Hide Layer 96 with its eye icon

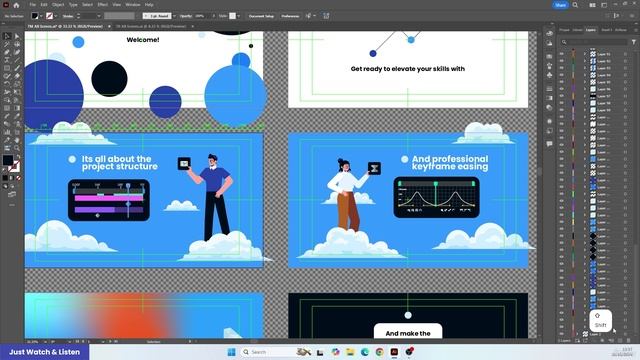(x=562, y=89)
